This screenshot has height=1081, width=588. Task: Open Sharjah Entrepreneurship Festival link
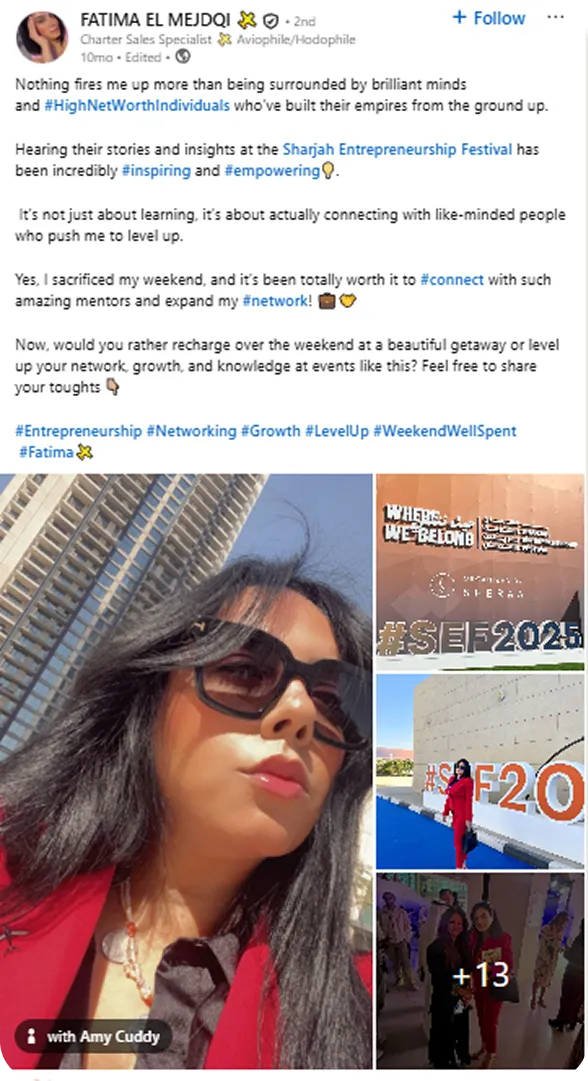click(398, 149)
